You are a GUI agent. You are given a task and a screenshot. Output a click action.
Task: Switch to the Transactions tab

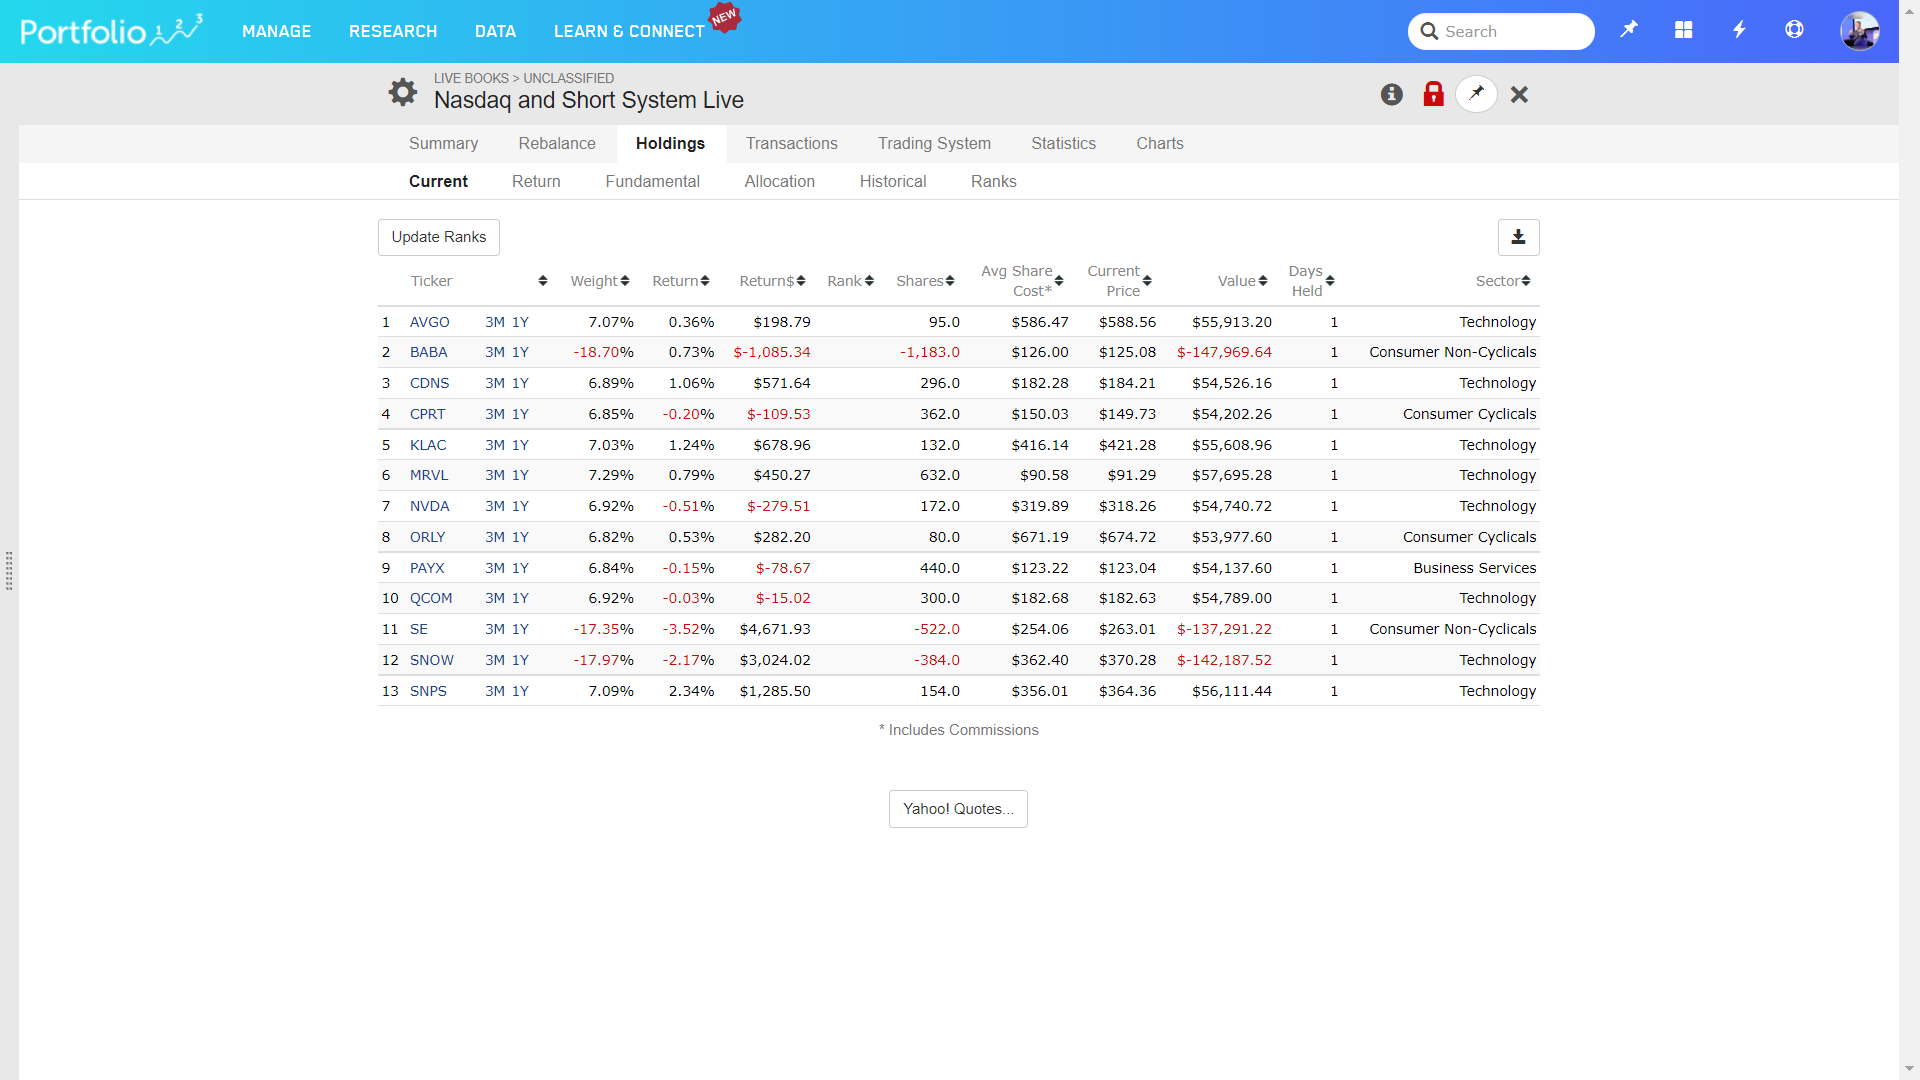click(x=791, y=143)
